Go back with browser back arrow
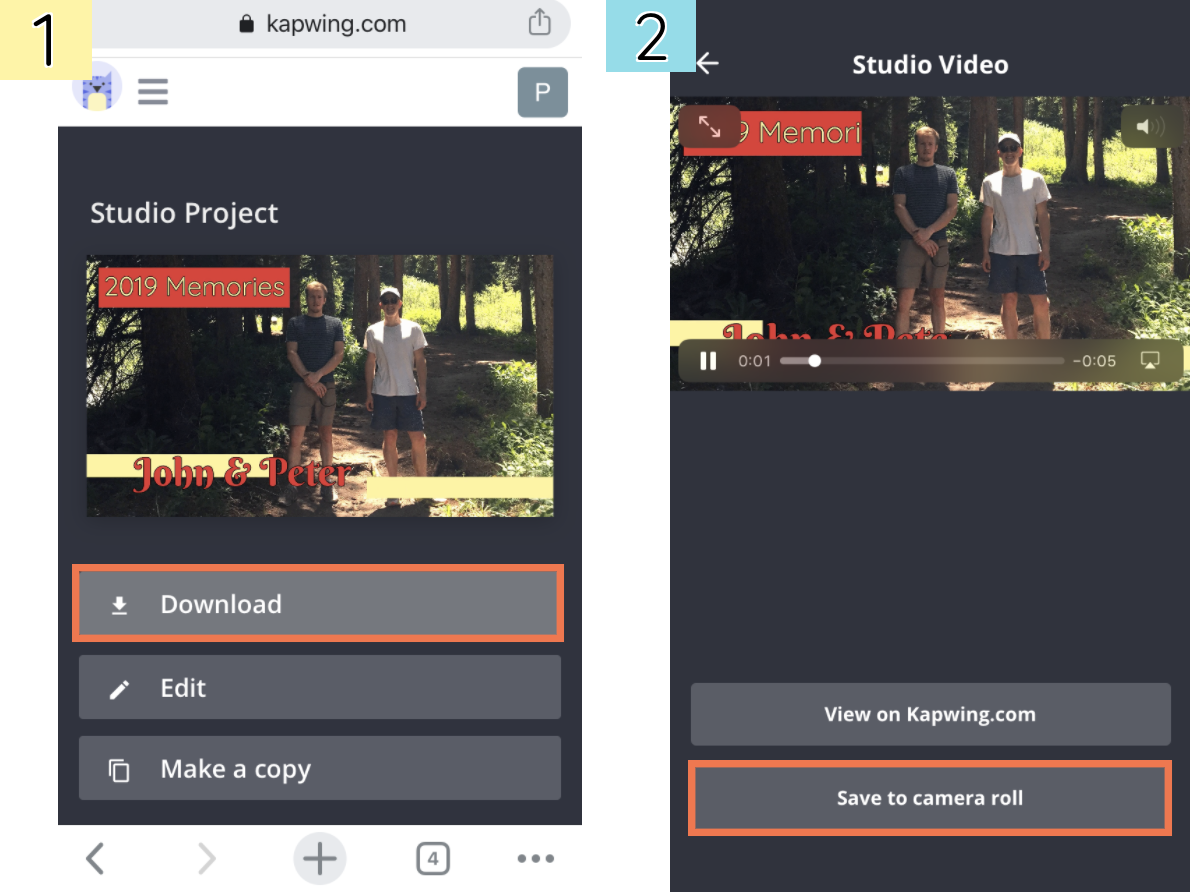1190x892 pixels. 95,858
